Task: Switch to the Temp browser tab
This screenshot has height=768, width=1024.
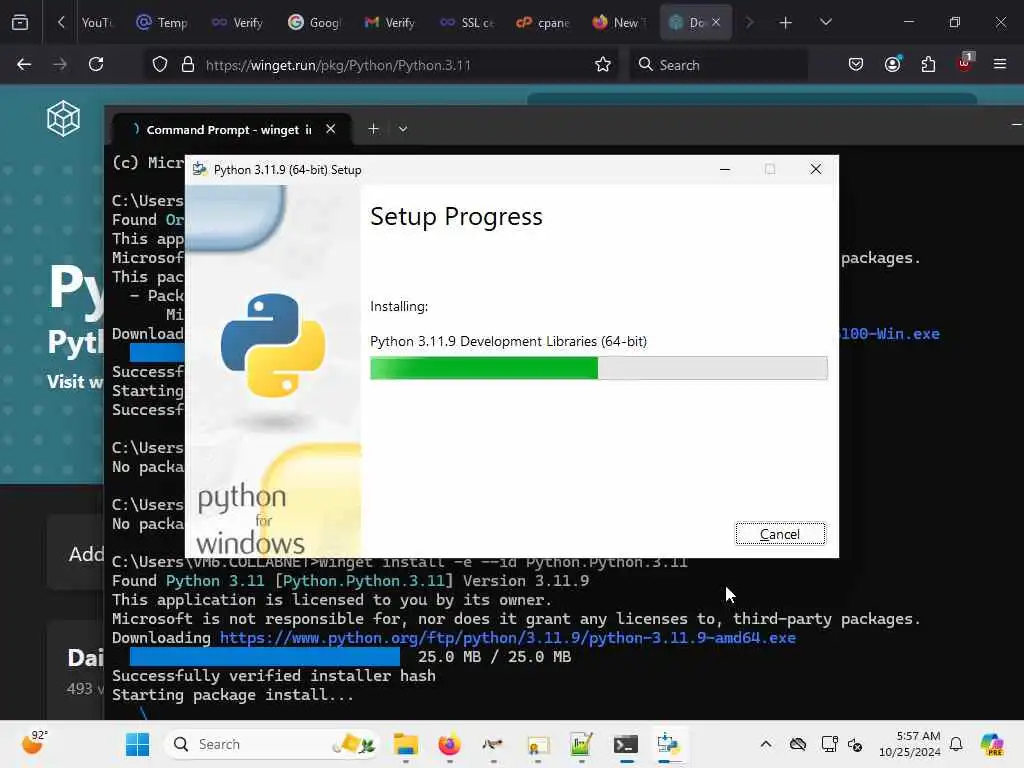Action: (x=162, y=23)
